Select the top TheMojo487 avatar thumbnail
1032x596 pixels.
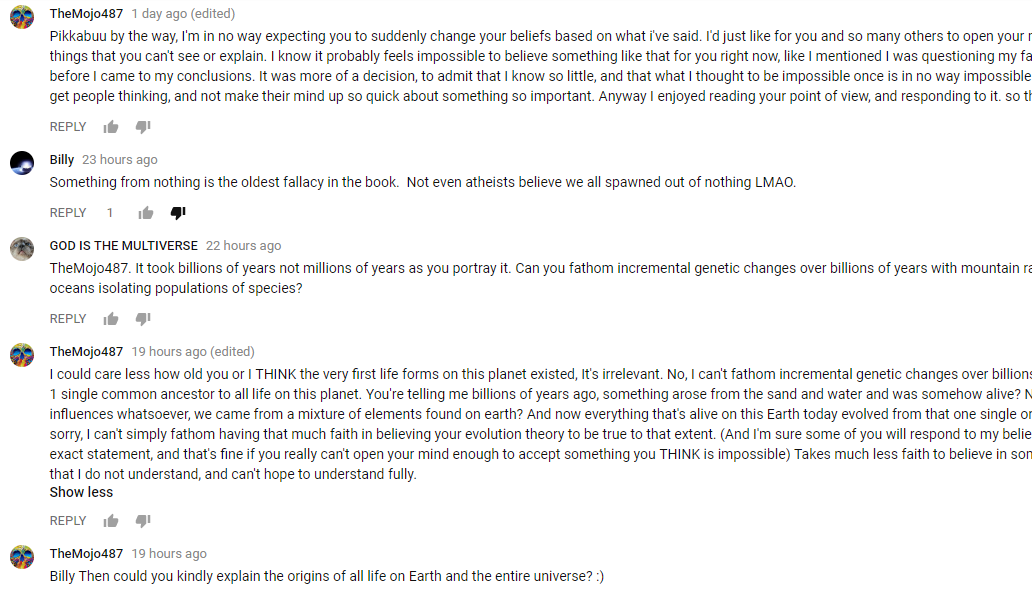tap(22, 17)
